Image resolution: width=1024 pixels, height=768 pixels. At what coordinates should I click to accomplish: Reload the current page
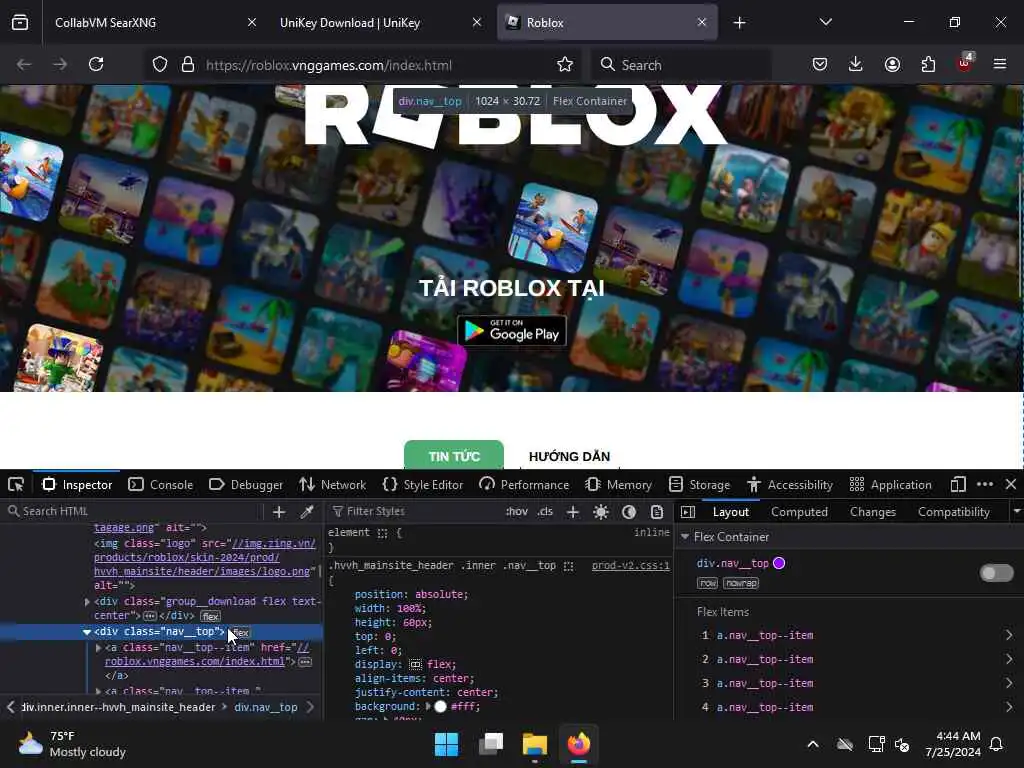point(96,64)
